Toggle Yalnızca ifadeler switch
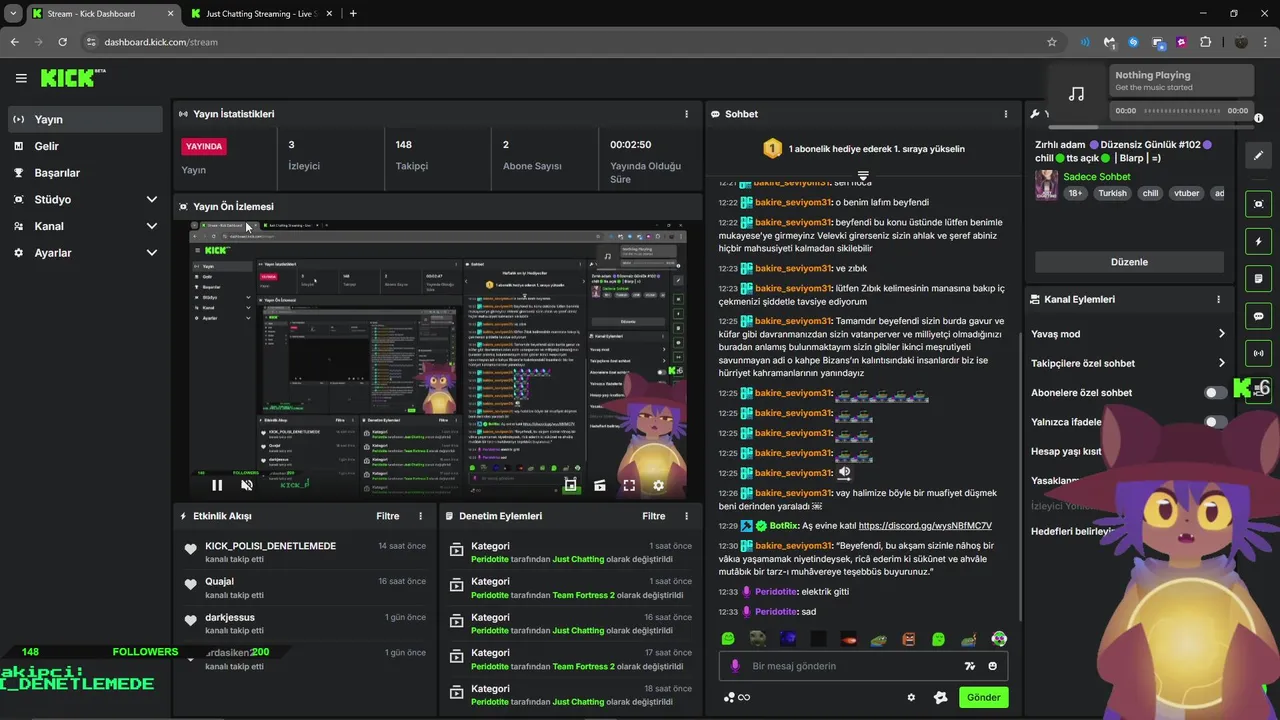The width and height of the screenshot is (1280, 720). coord(1215,422)
